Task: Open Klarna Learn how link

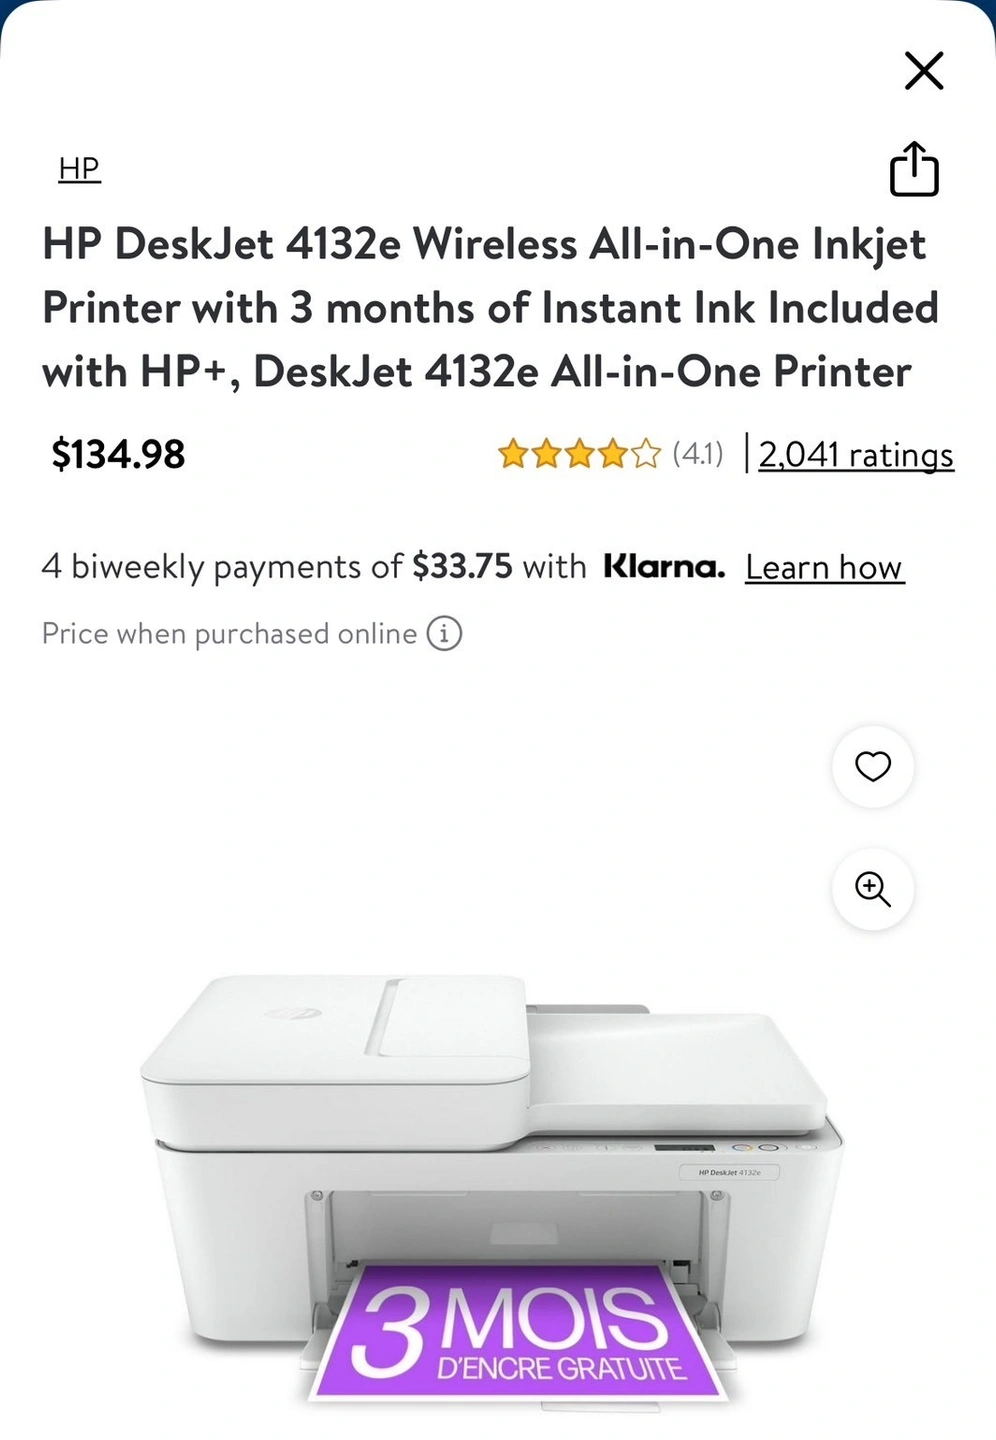Action: (824, 568)
